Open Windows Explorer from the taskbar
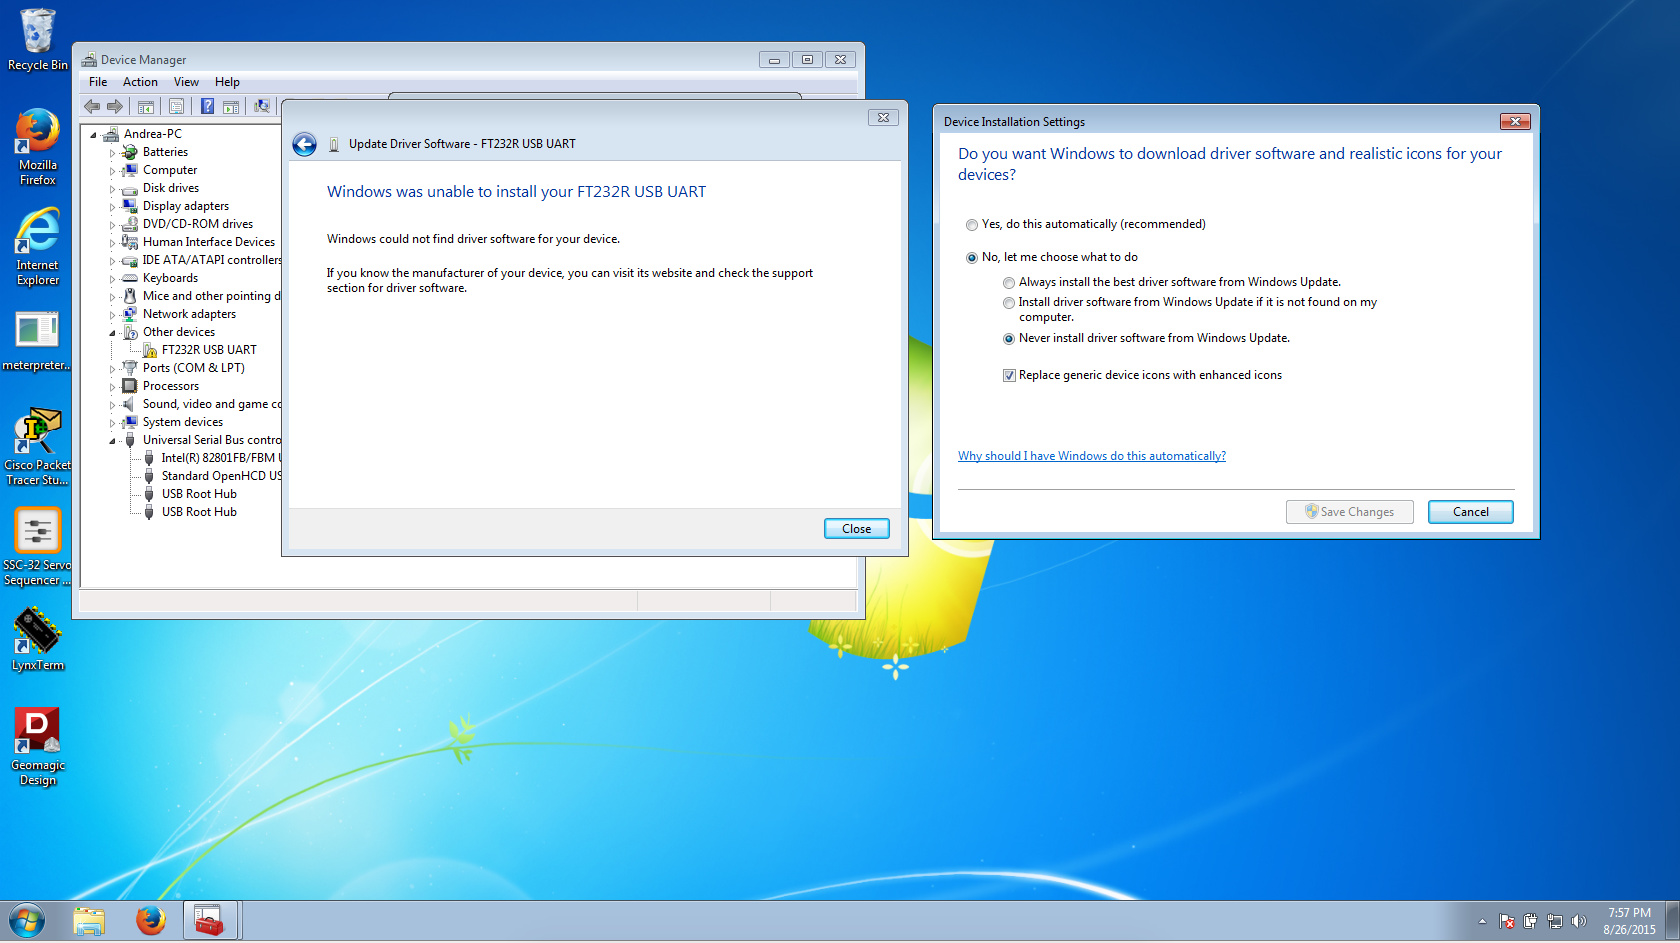Viewport: 1680px width, 943px height. coord(89,921)
